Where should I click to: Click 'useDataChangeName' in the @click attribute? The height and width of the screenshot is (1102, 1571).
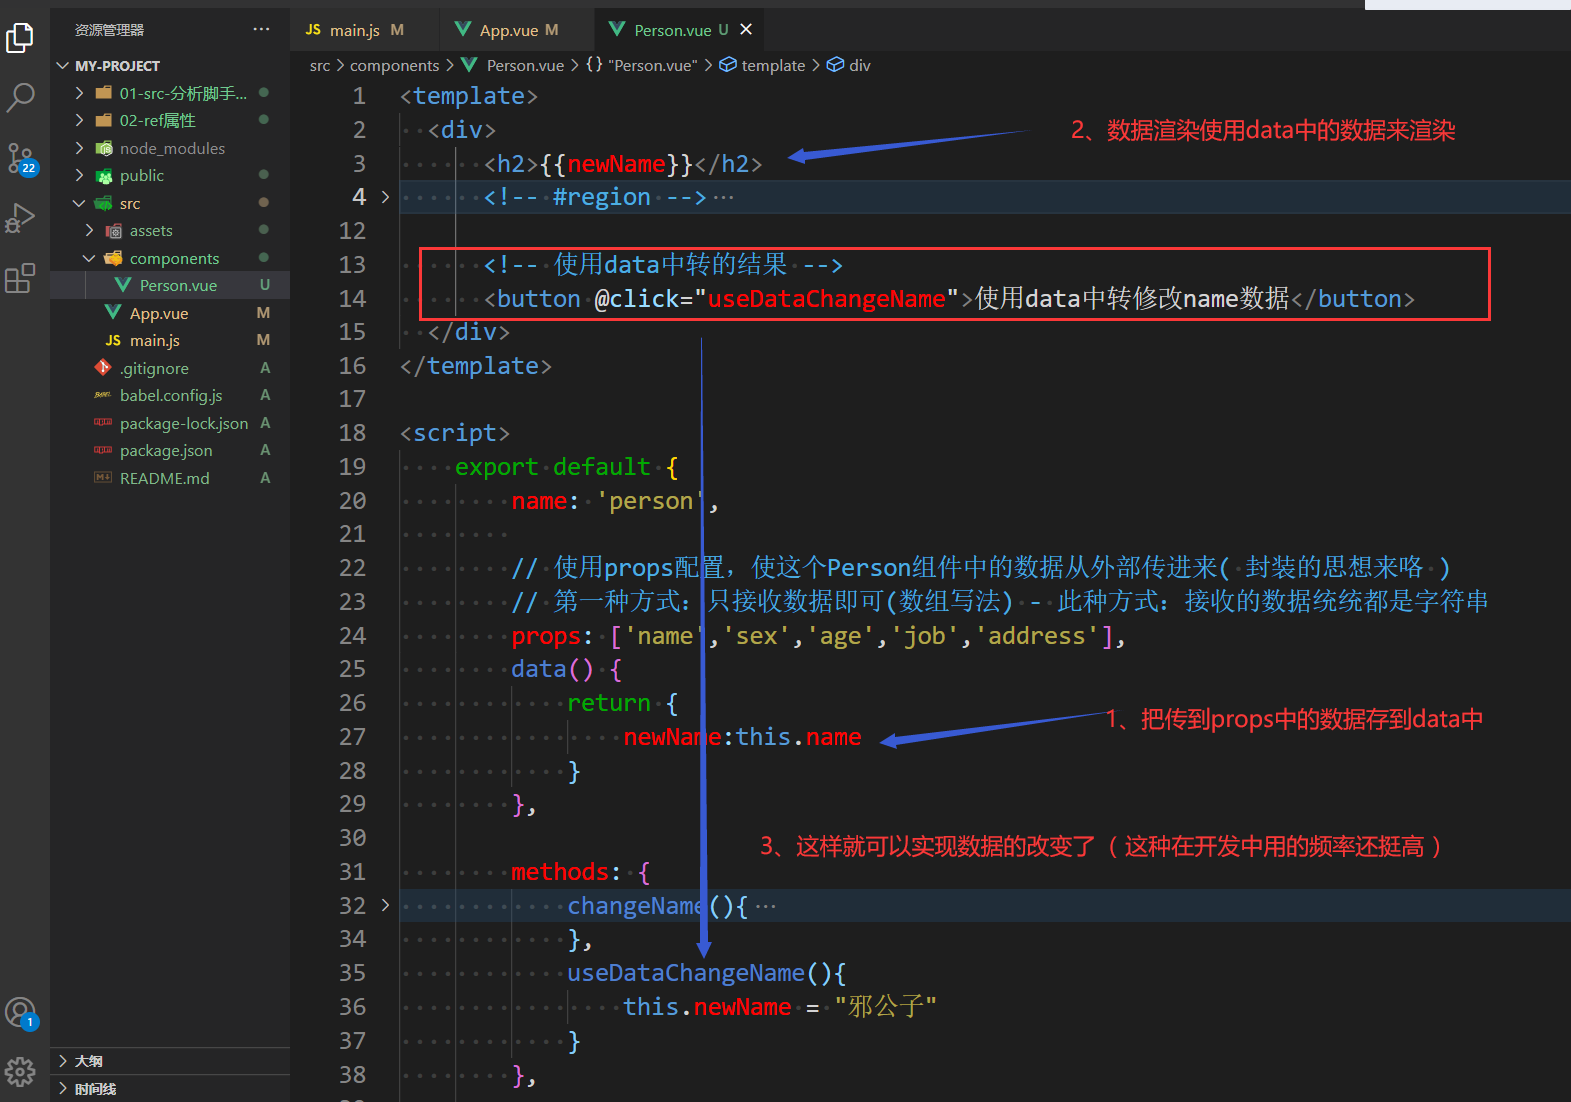point(827,299)
